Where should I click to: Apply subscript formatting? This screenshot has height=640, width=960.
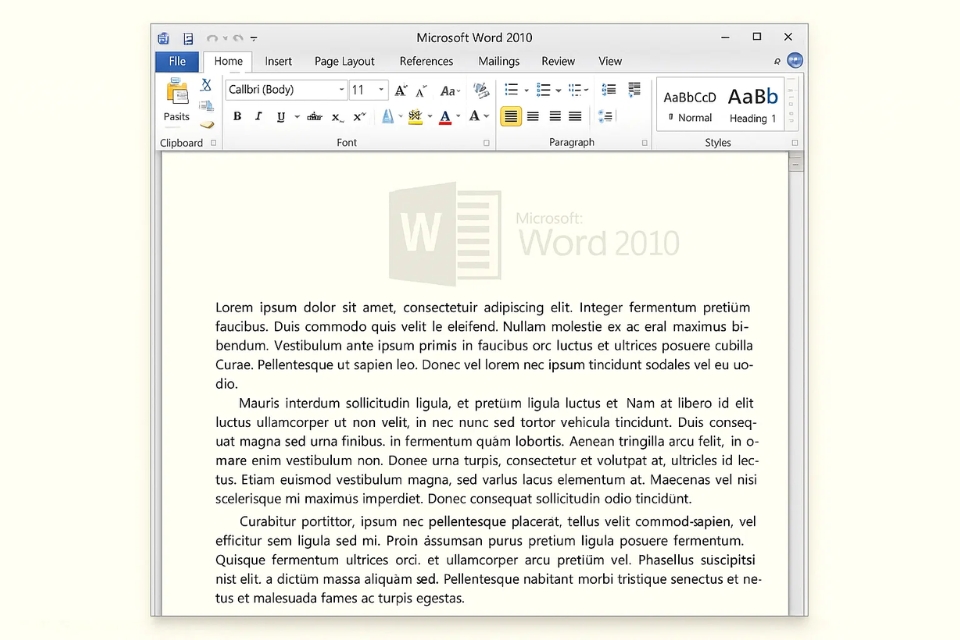(x=335, y=116)
